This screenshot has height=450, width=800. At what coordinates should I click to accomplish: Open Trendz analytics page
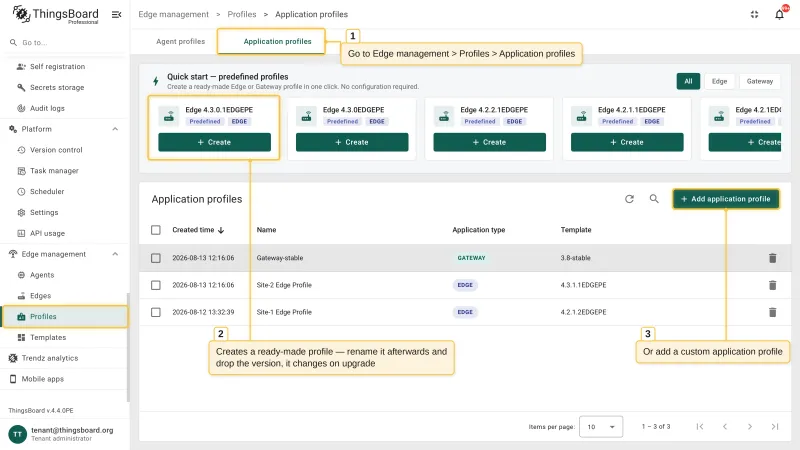49,358
